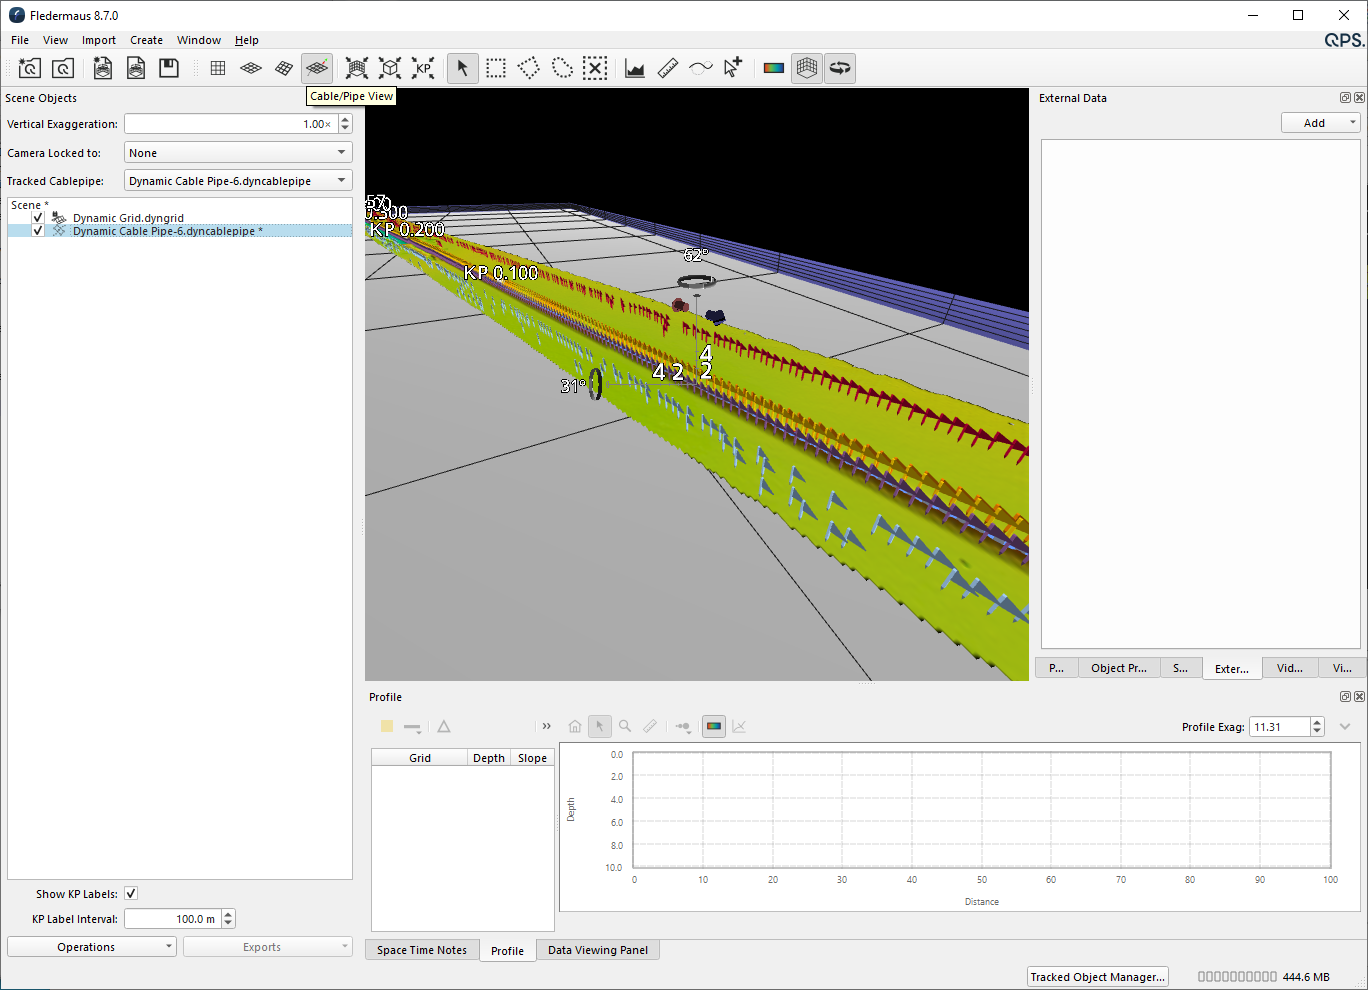Choose the arrow pointer select tool
Screen dimensions: 1368x990
[x=462, y=68]
